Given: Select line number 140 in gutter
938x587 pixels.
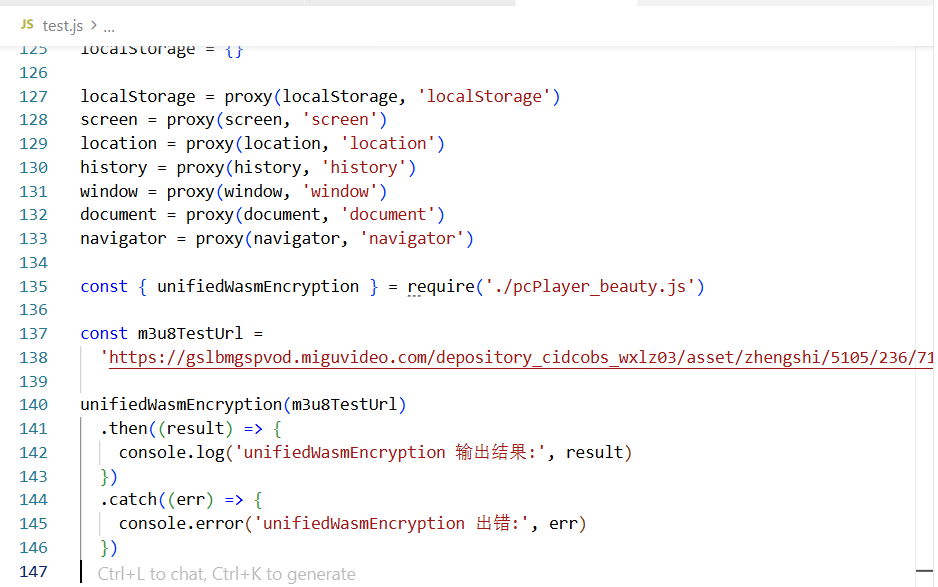Looking at the screenshot, I should pos(34,405).
